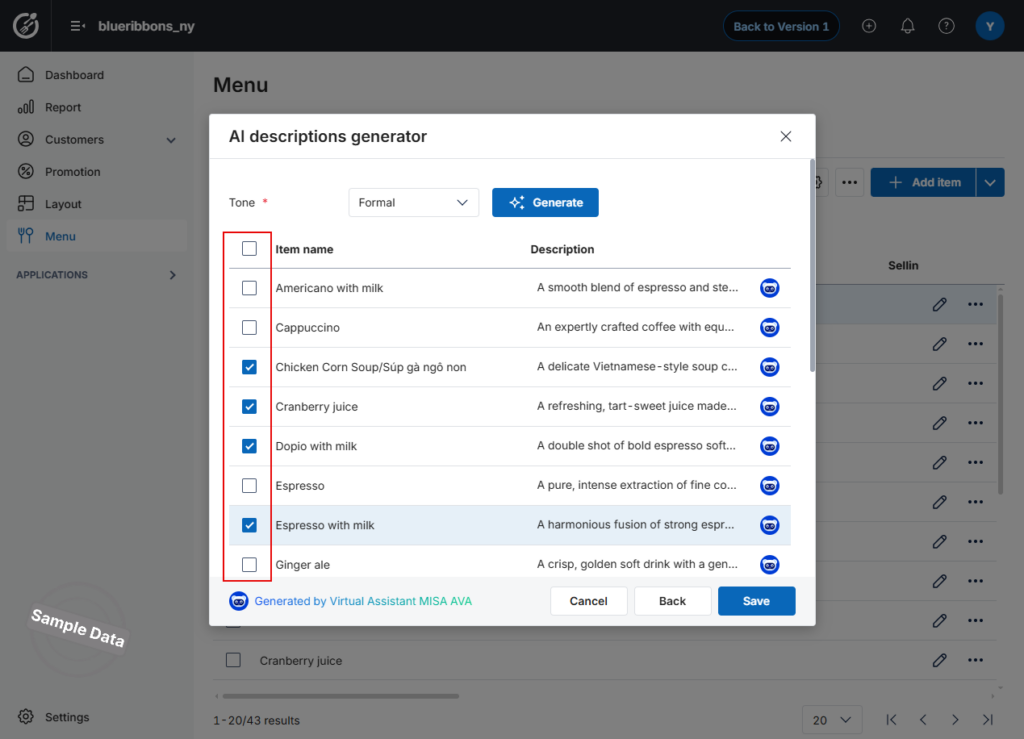
Task: Click Cancel in the dialog
Action: coord(588,601)
